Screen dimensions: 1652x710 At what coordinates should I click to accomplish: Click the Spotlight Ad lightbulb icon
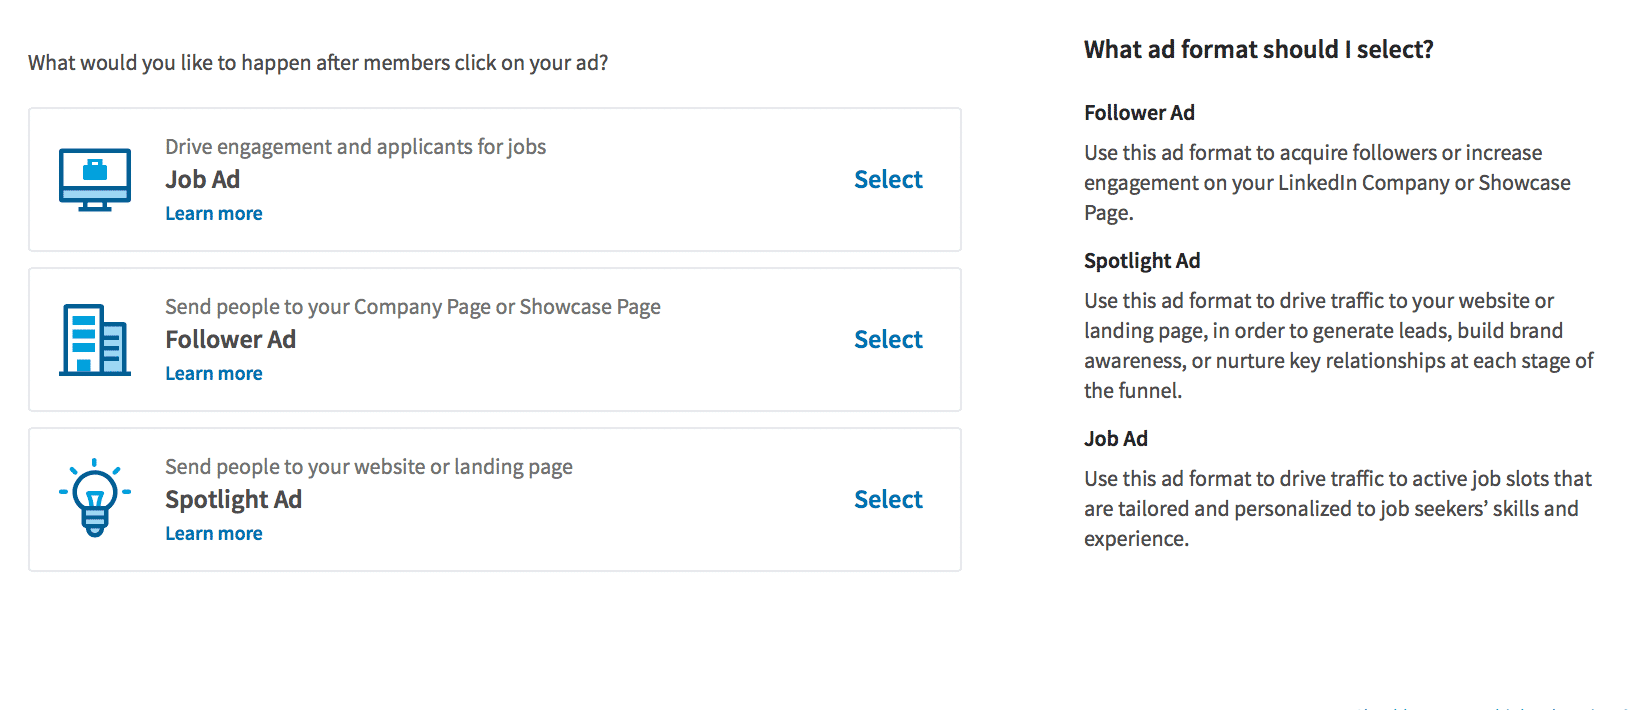click(x=95, y=498)
